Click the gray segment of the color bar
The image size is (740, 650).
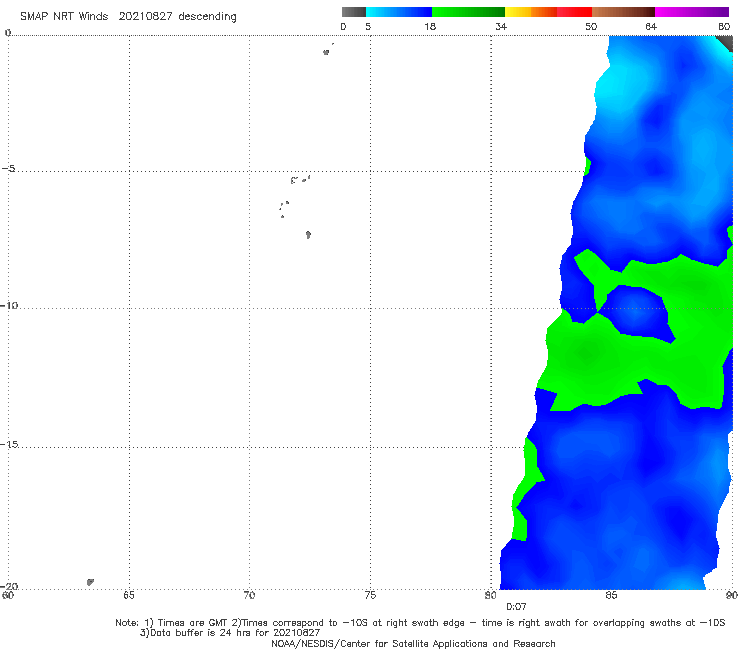(x=354, y=12)
